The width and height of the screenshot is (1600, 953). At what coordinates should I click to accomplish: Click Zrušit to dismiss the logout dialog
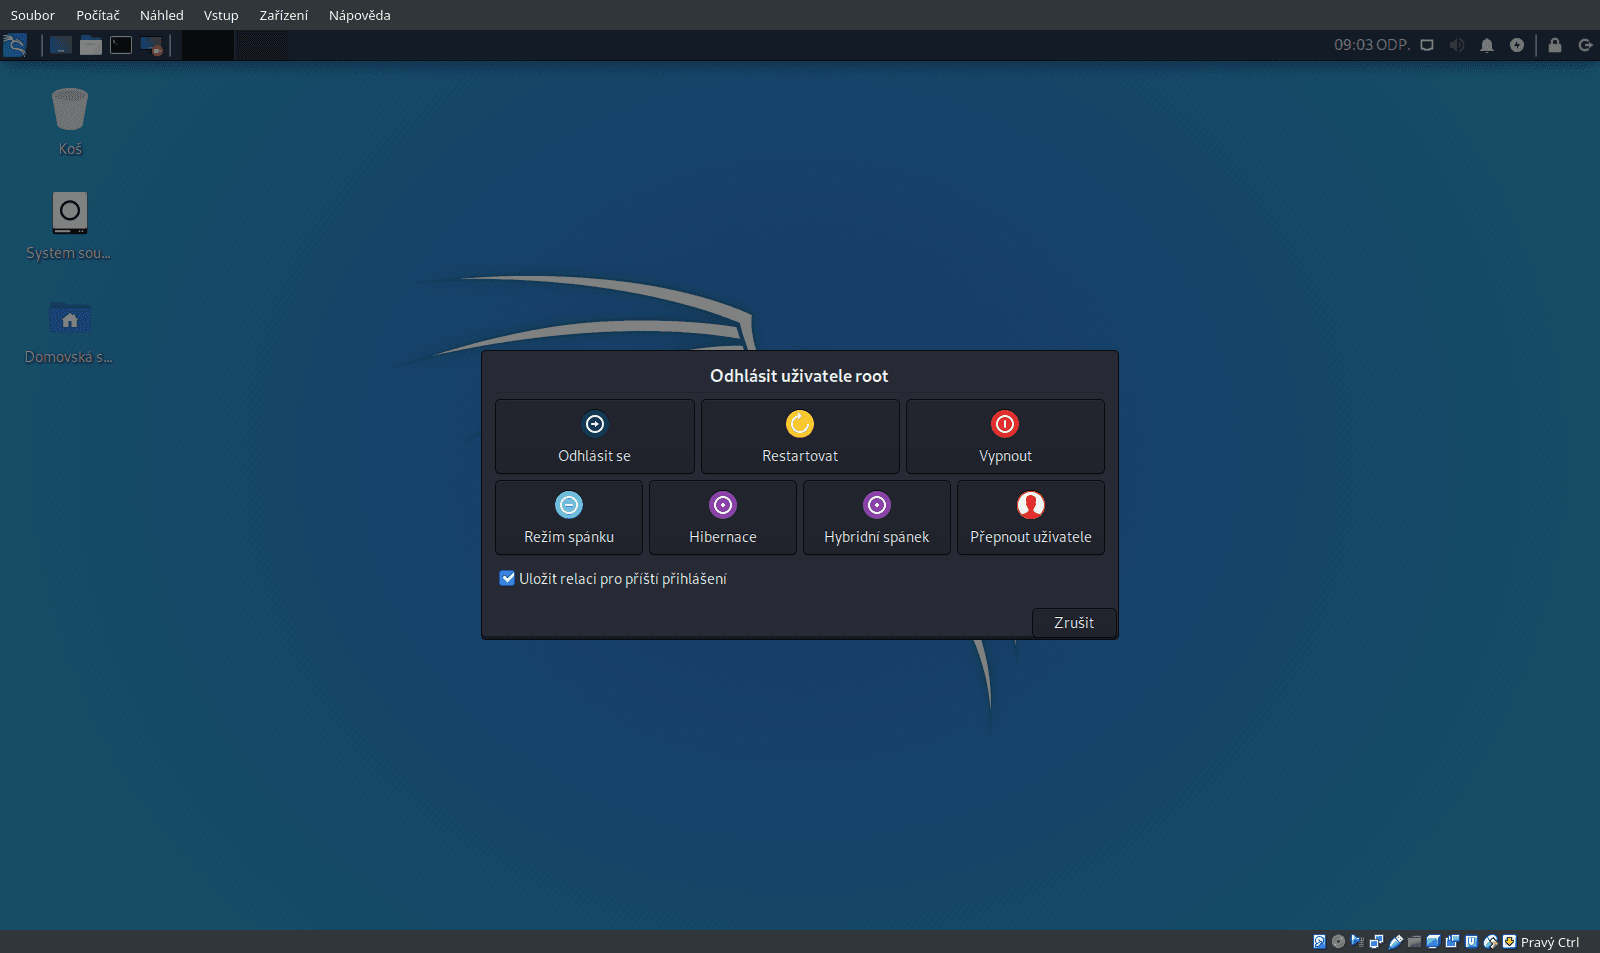(1073, 622)
